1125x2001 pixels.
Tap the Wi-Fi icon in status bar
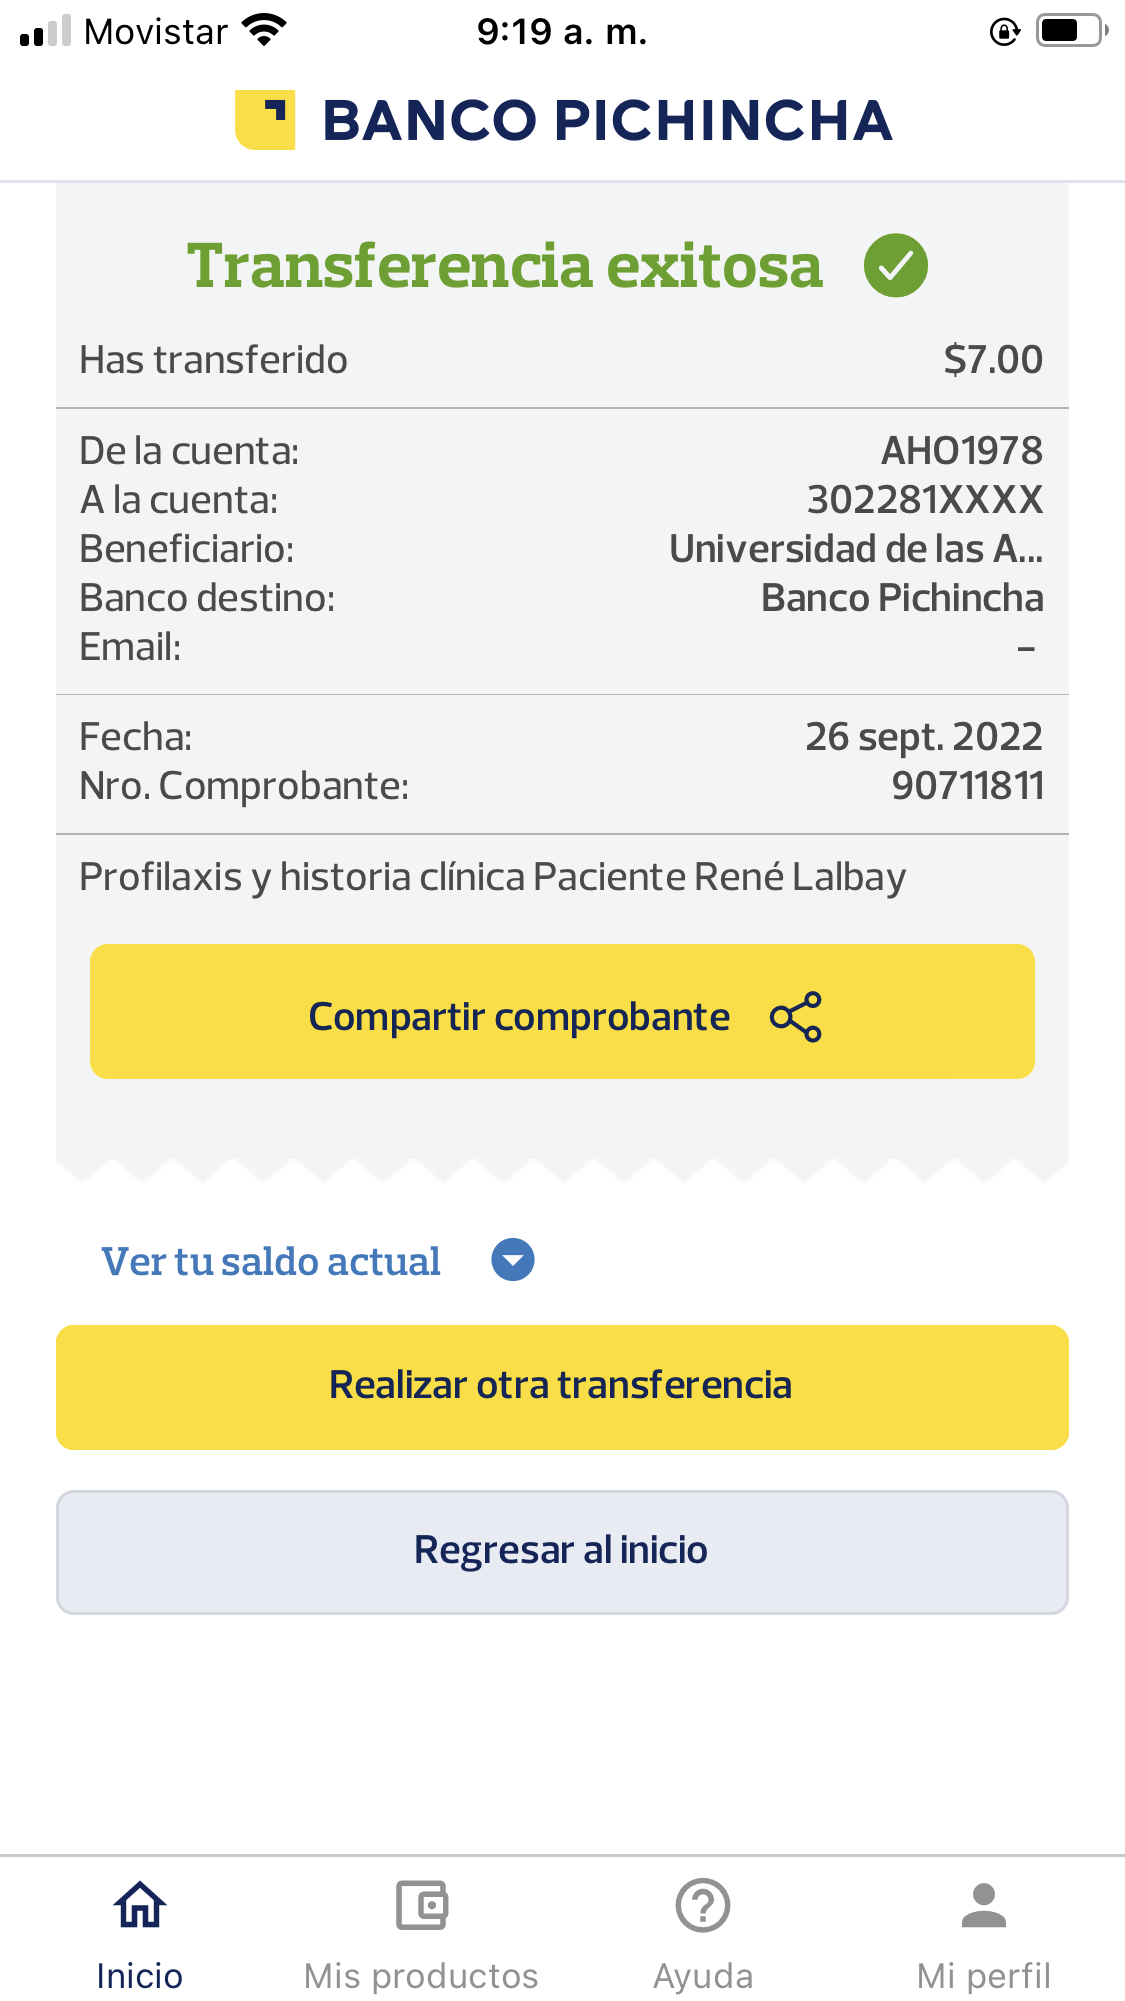(265, 30)
